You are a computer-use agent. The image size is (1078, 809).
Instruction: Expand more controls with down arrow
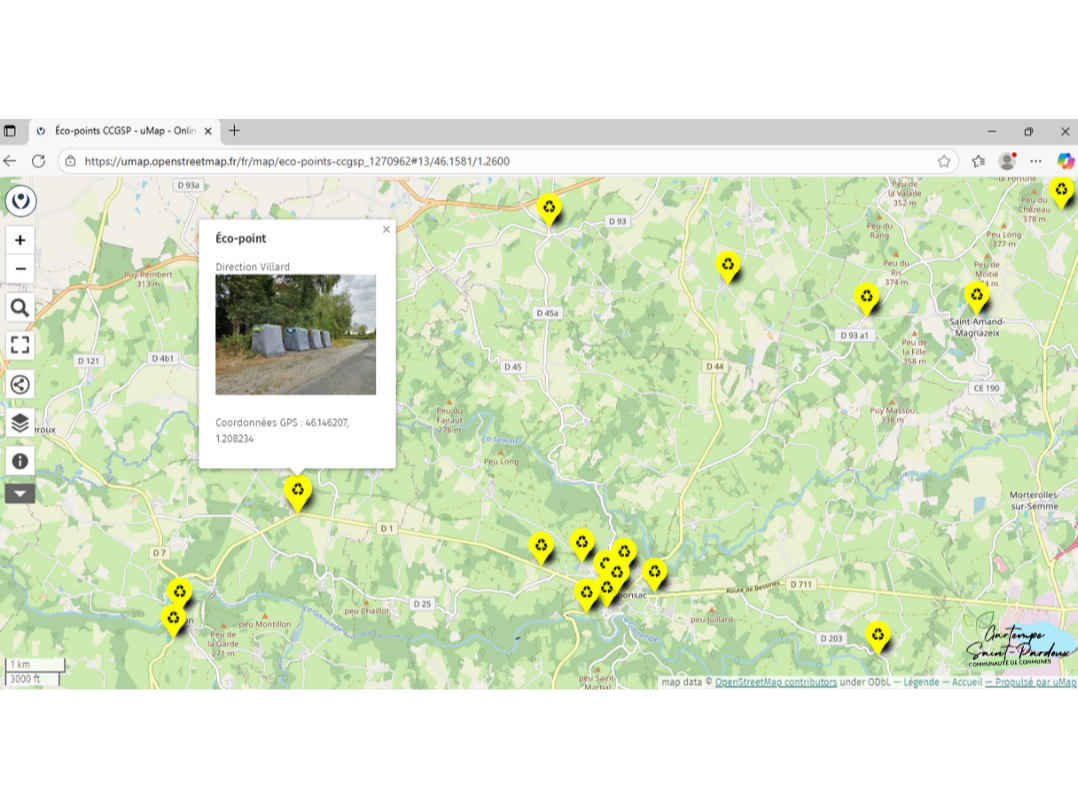coord(20,493)
